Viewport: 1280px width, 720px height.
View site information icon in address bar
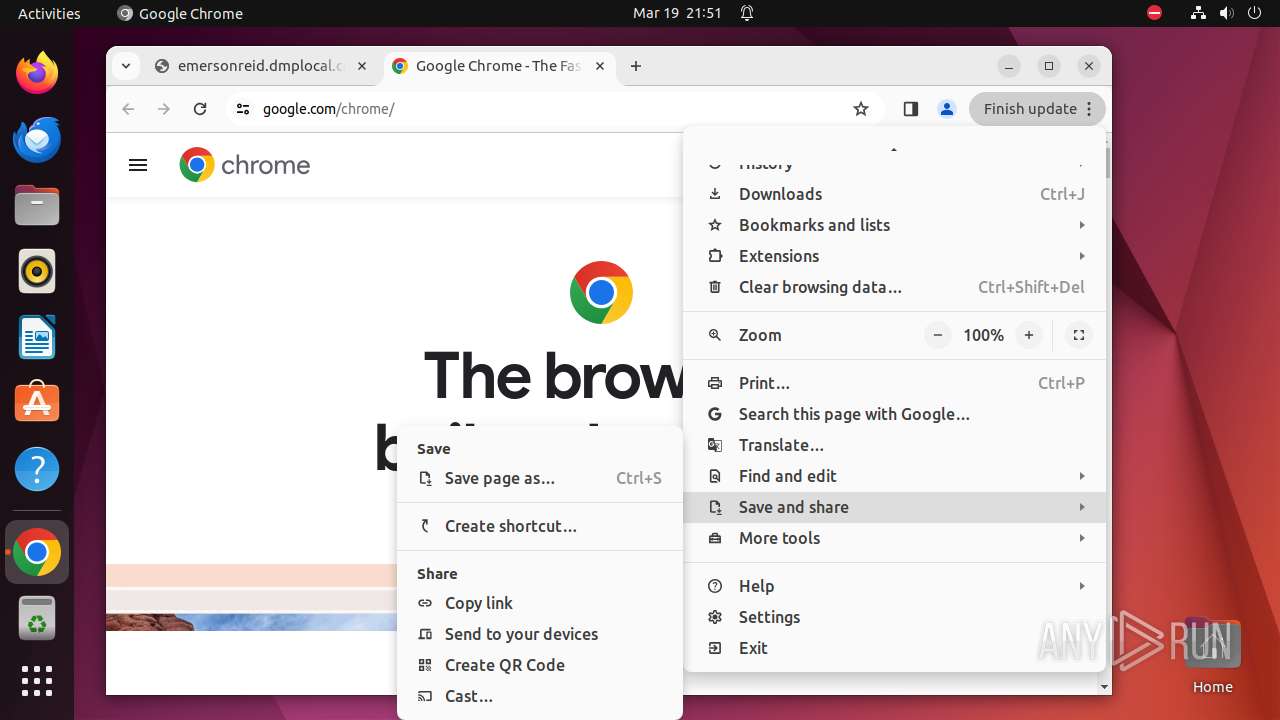[x=242, y=109]
